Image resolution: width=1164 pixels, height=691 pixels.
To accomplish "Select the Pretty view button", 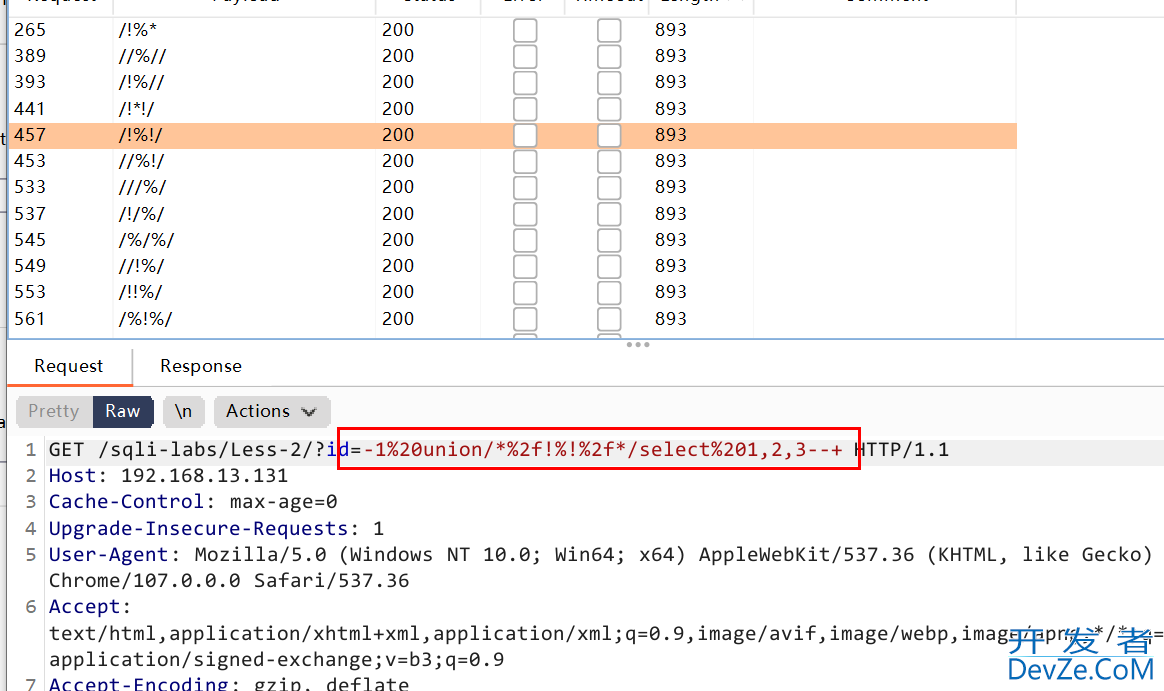I will [x=54, y=411].
